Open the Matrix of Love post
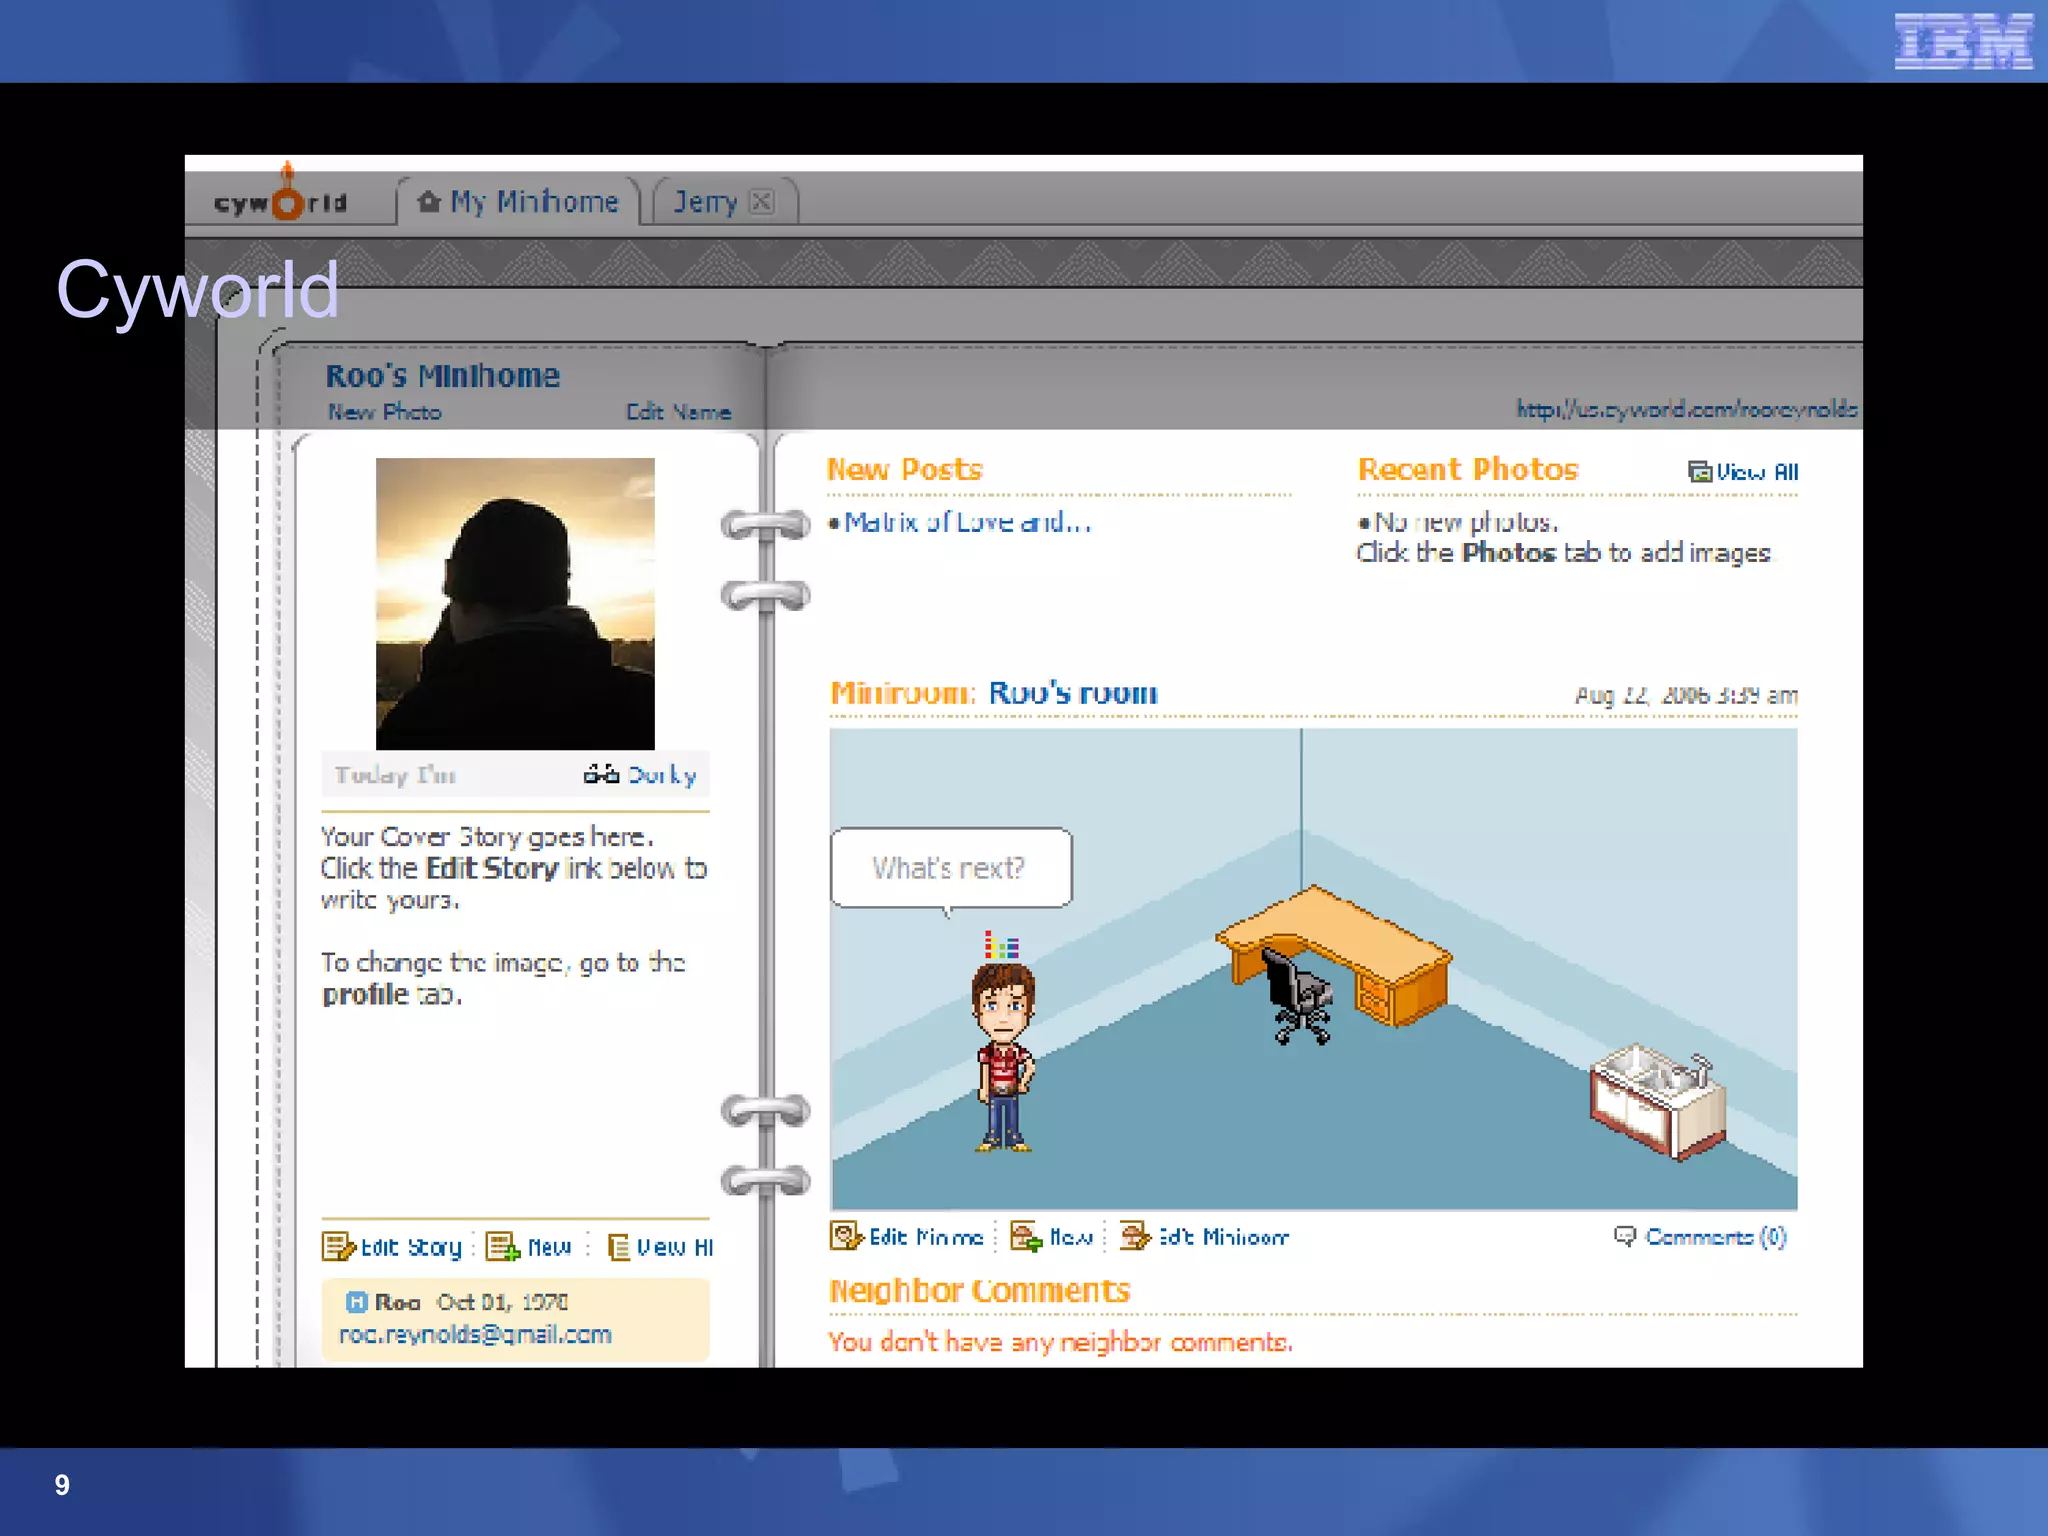The width and height of the screenshot is (2048, 1536). (x=966, y=522)
